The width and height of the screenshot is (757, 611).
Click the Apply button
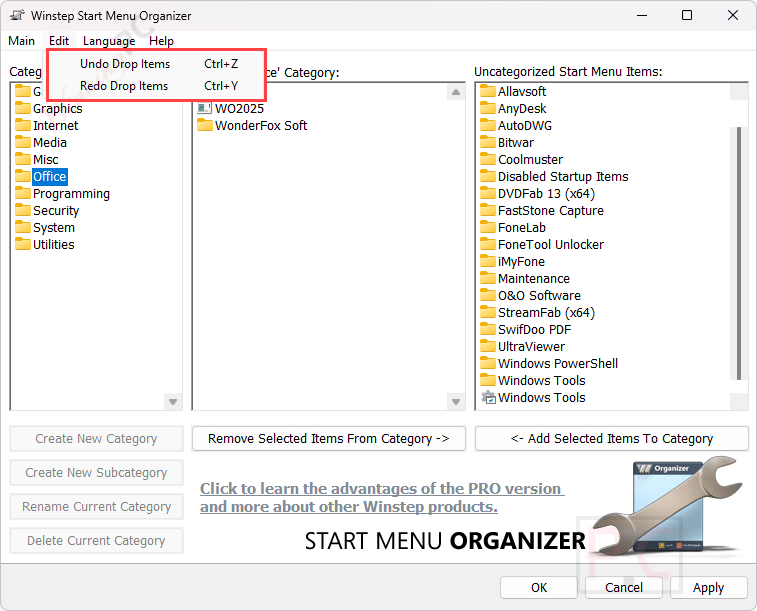point(708,587)
